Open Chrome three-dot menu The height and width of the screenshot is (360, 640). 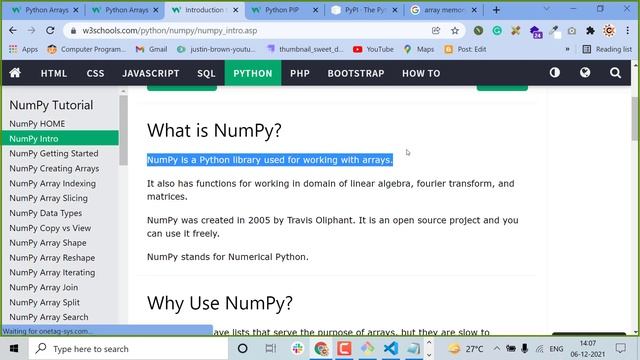(627, 31)
